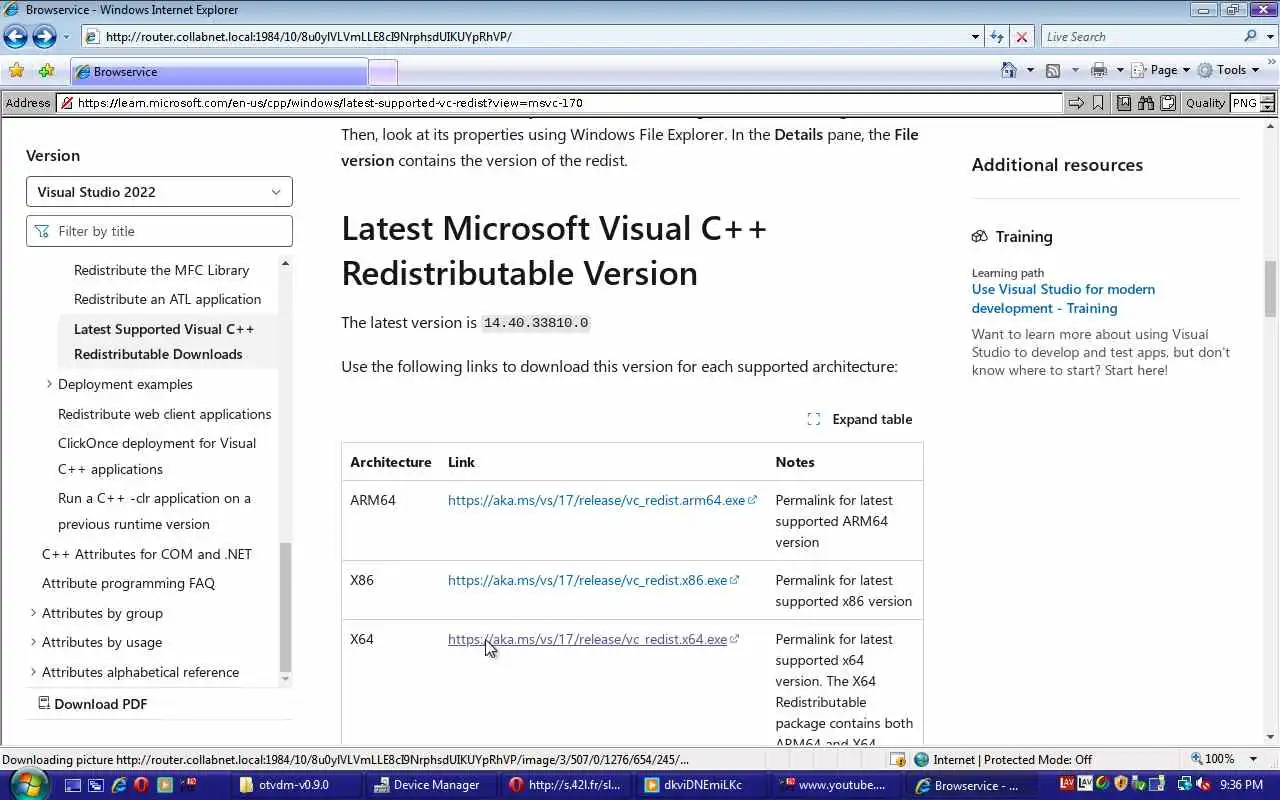
Task: Click the RSS feeds icon
Action: (1053, 70)
